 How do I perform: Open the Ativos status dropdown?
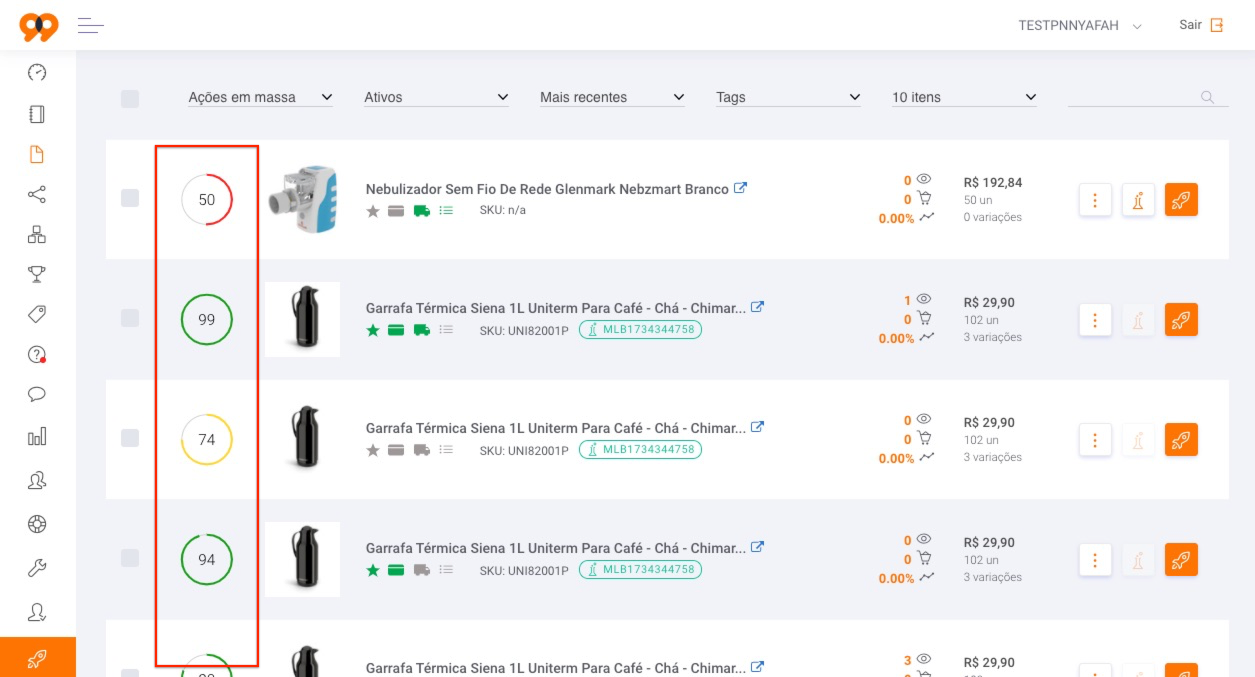point(437,97)
